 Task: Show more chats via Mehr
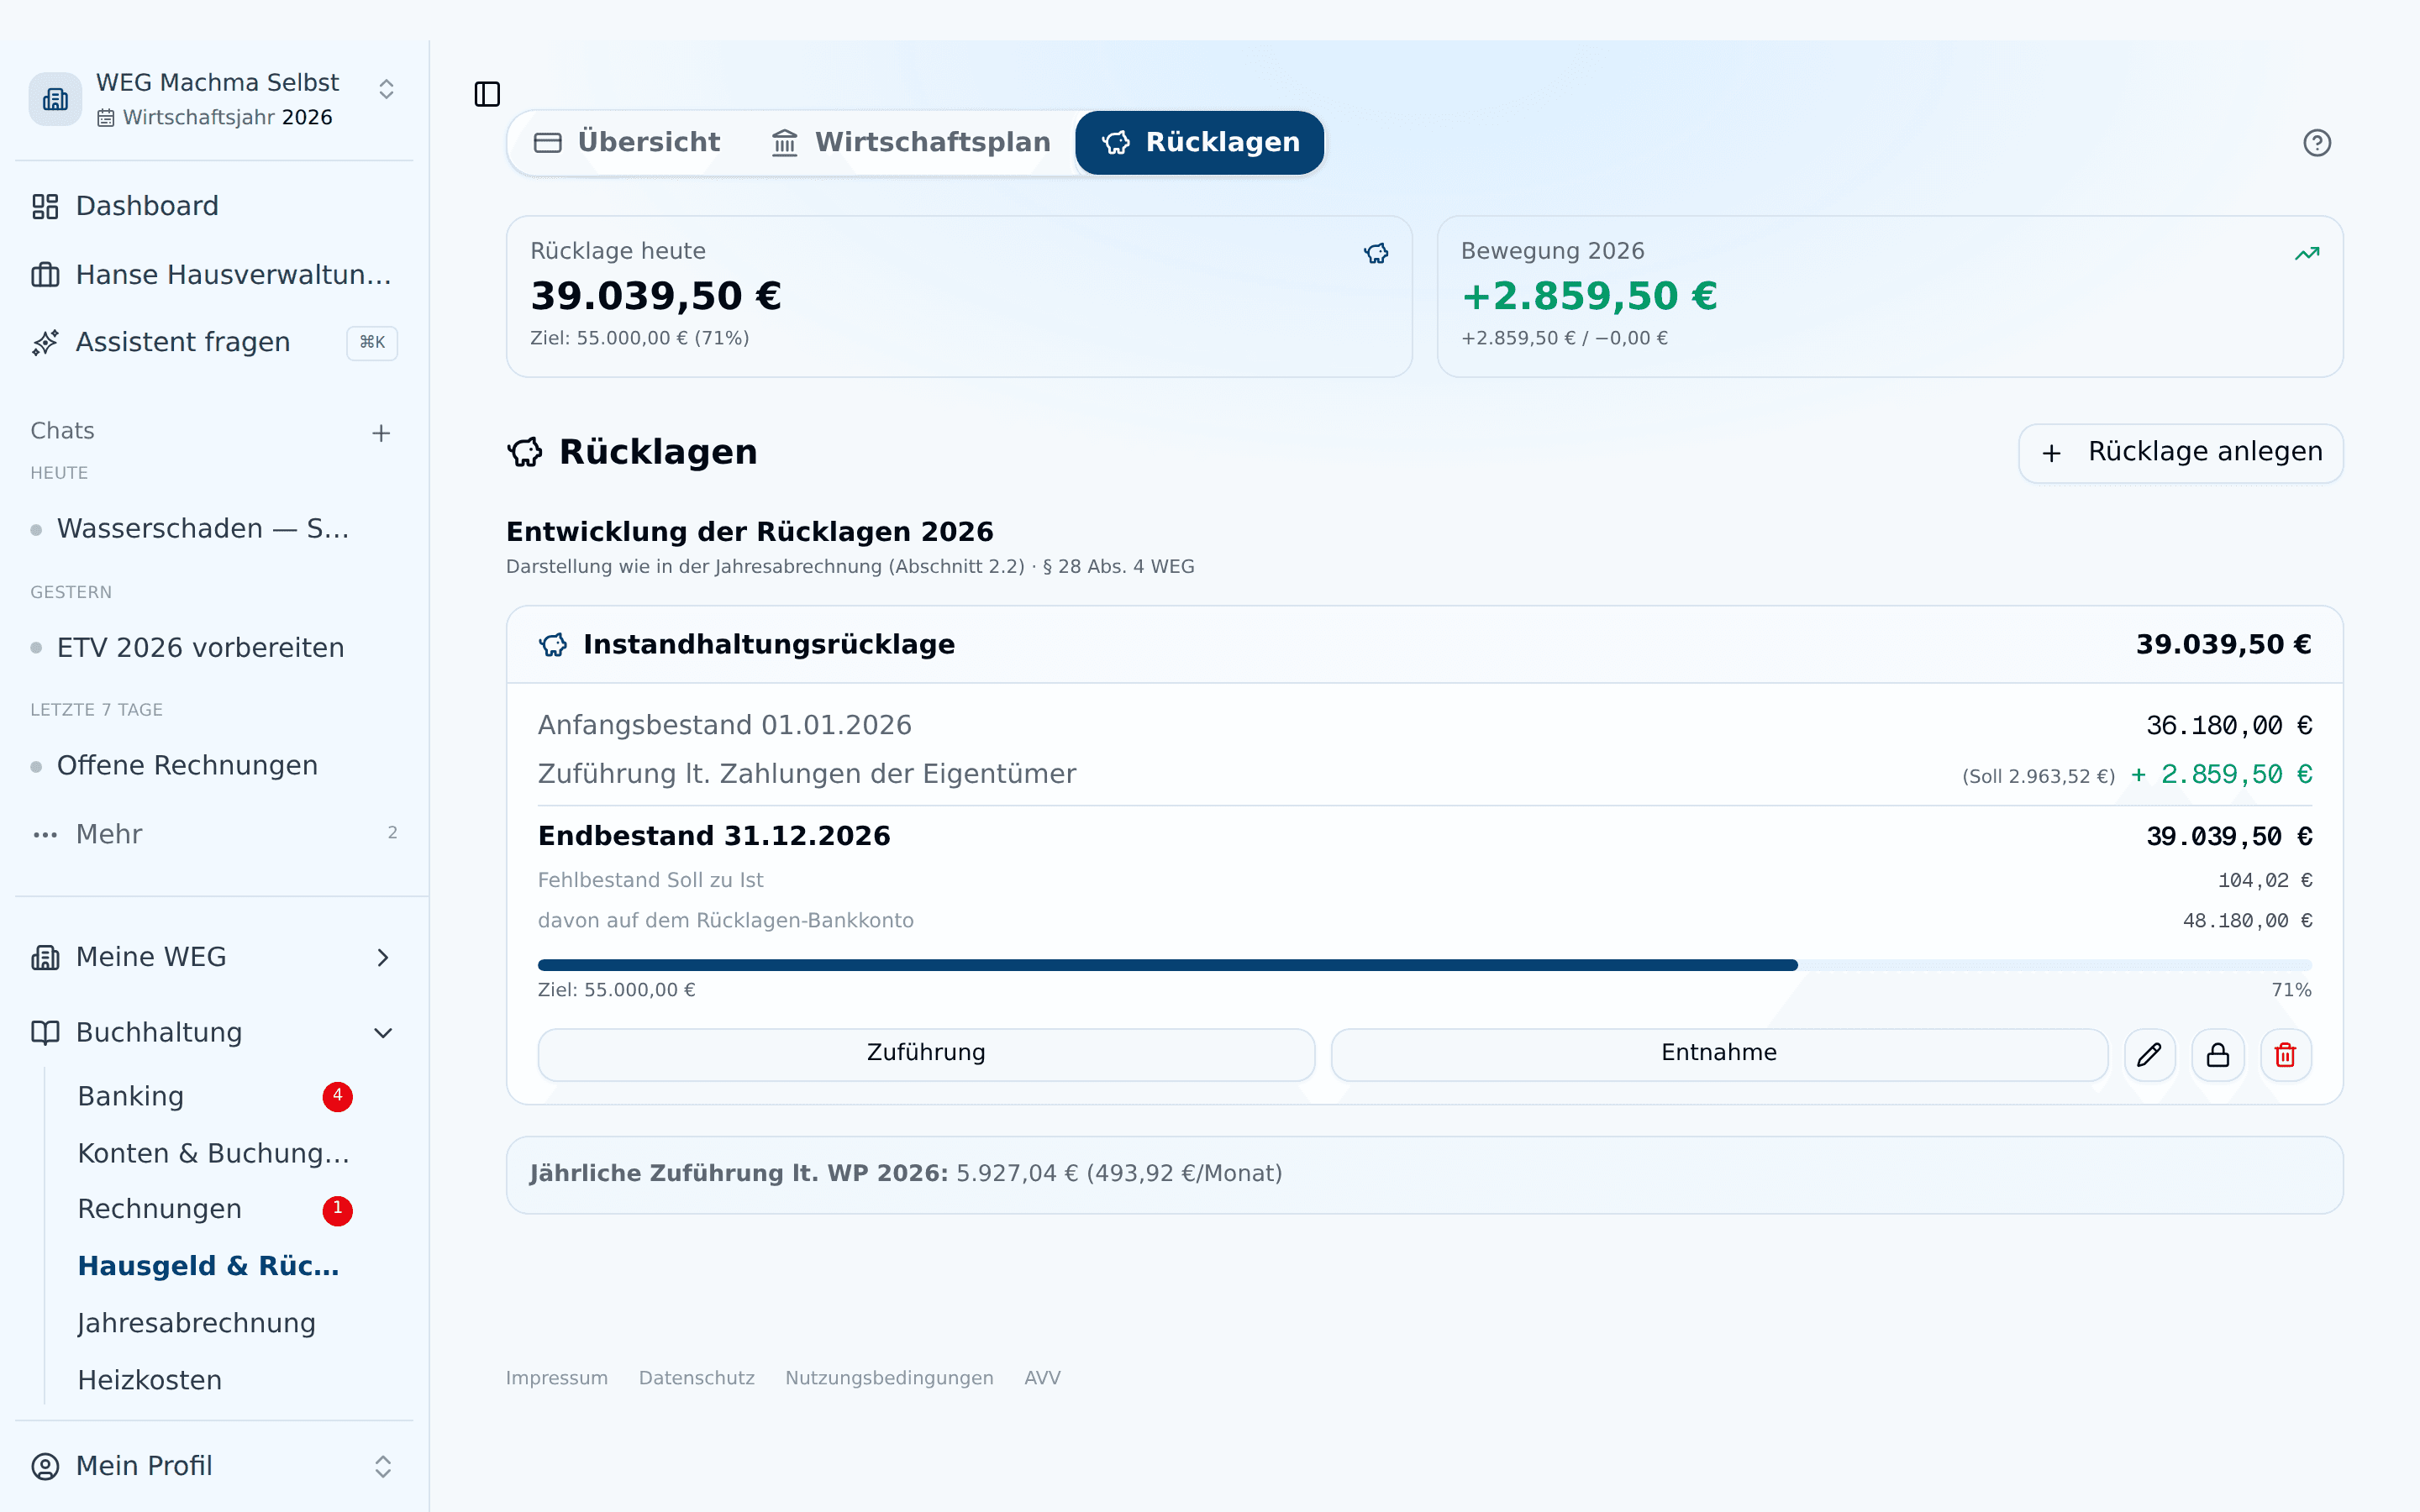tap(214, 833)
